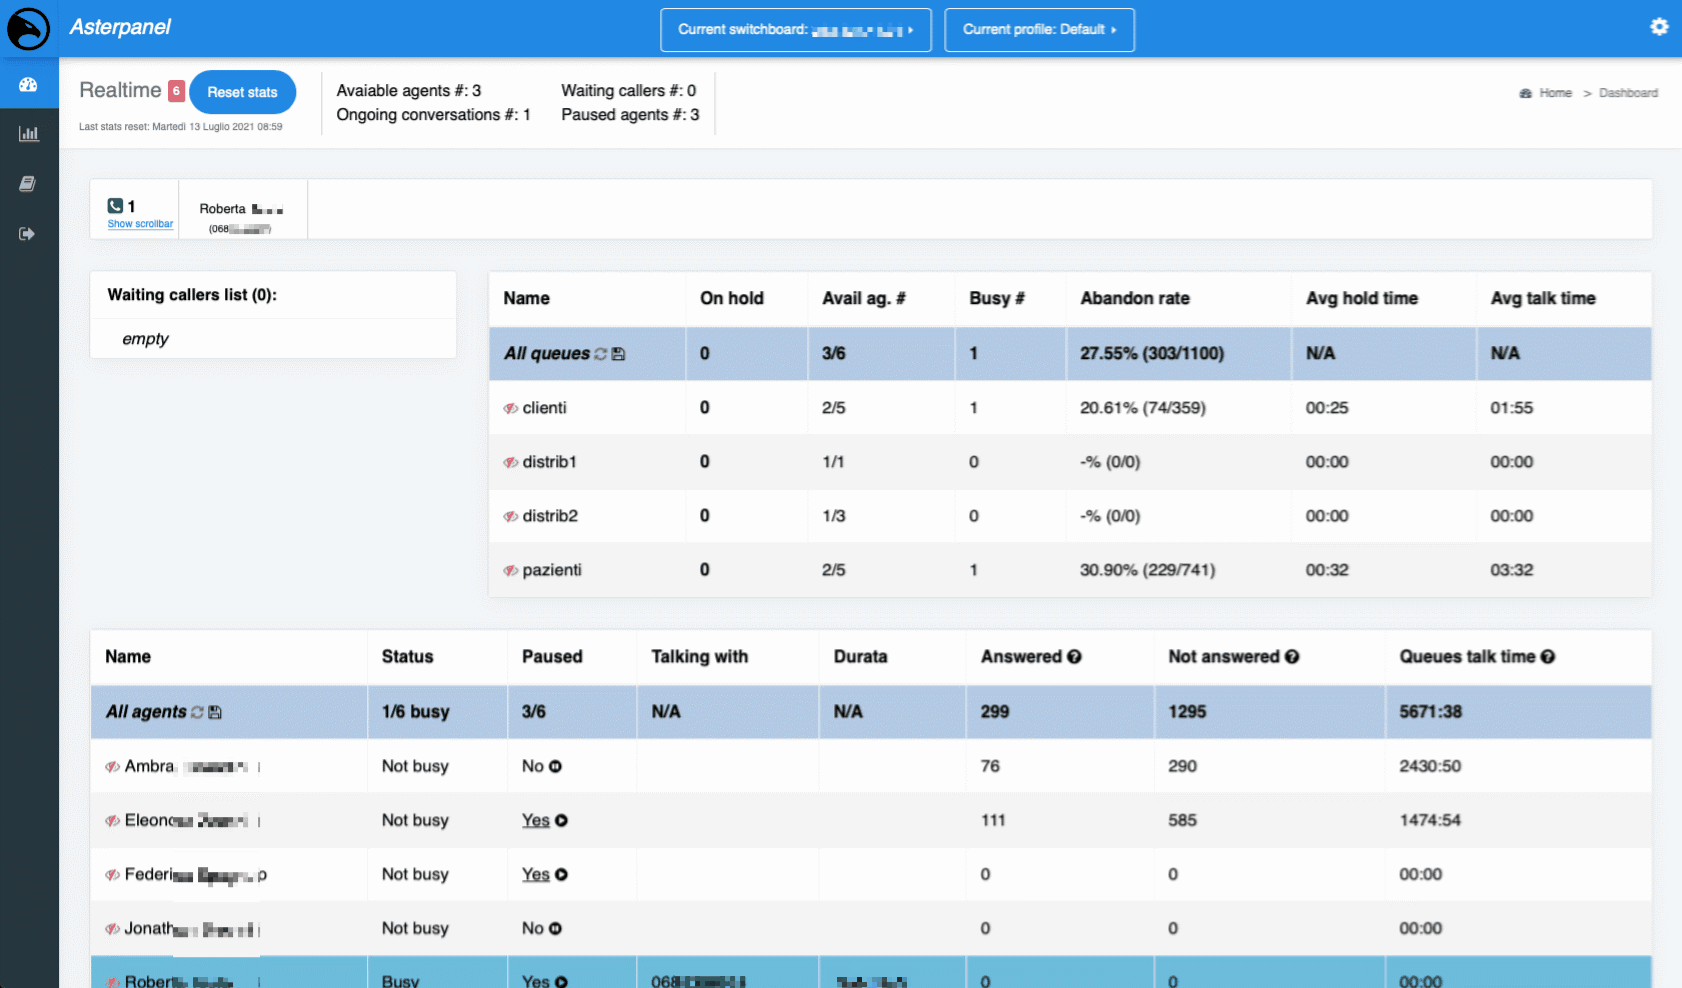This screenshot has width=1682, height=988.
Task: Refresh the All queues row
Action: (x=601, y=354)
